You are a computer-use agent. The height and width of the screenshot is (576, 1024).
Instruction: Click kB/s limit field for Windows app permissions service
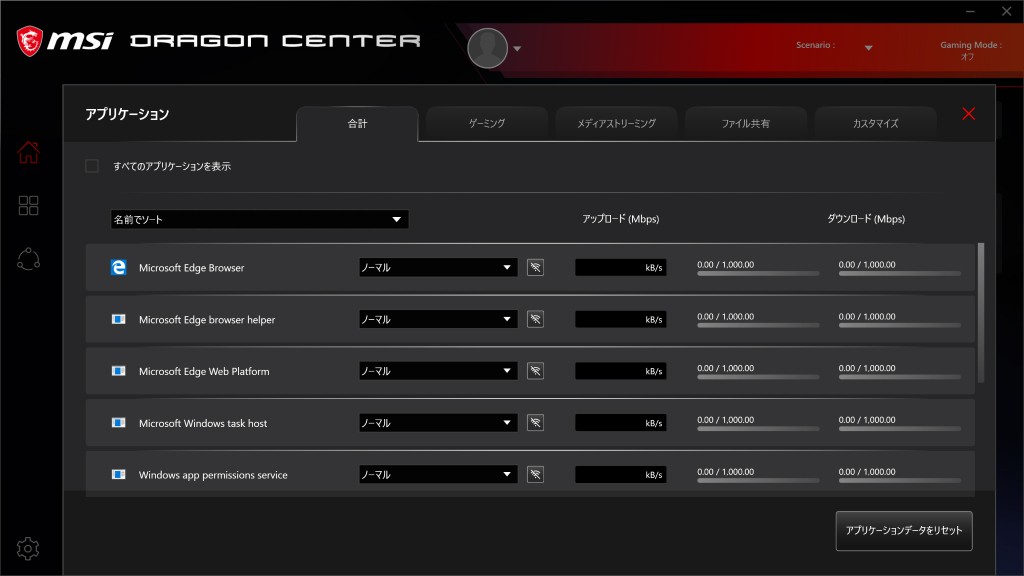tap(620, 474)
